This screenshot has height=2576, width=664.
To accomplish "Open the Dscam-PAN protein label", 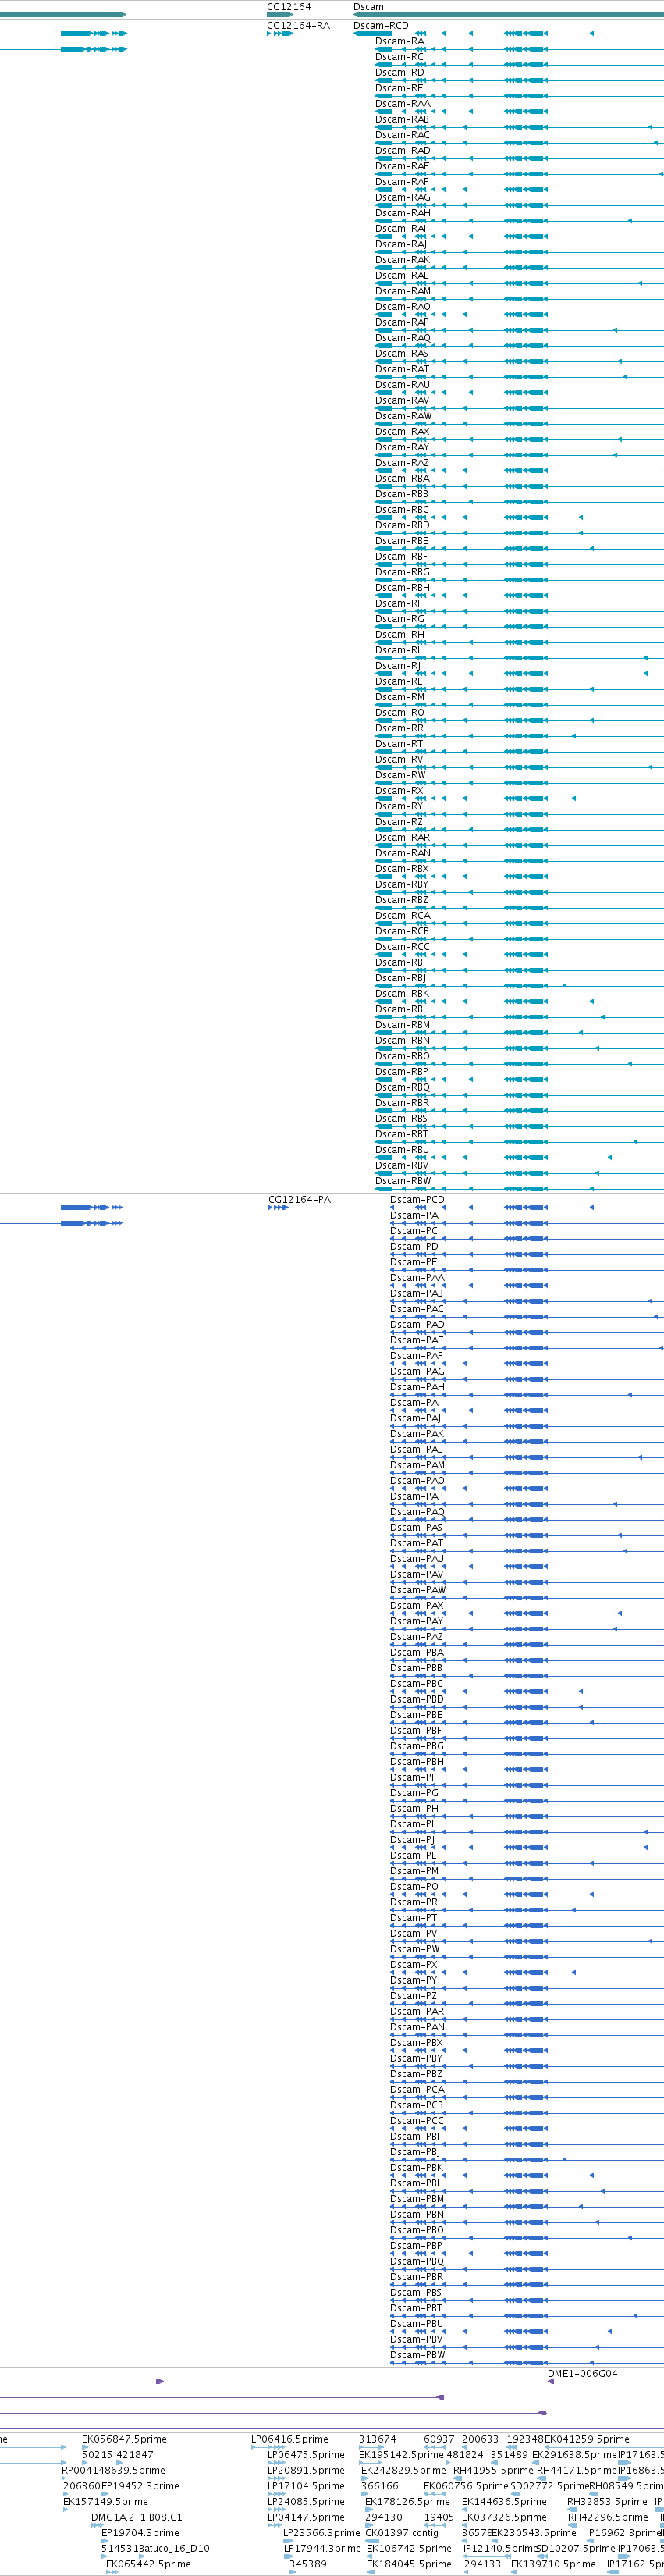I will pyautogui.click(x=417, y=2027).
